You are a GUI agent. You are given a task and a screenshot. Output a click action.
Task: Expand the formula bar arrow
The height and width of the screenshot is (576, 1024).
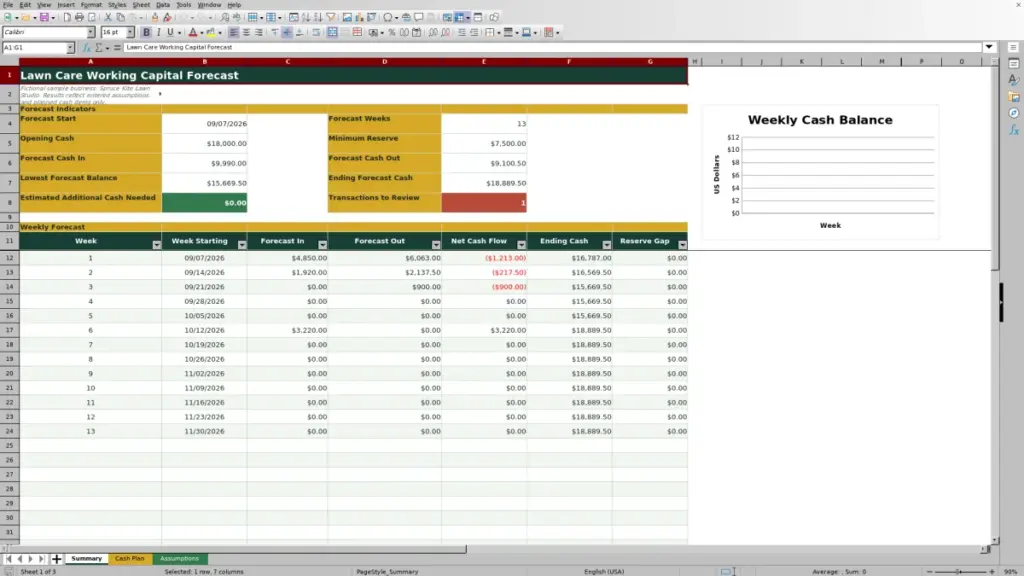pyautogui.click(x=989, y=47)
